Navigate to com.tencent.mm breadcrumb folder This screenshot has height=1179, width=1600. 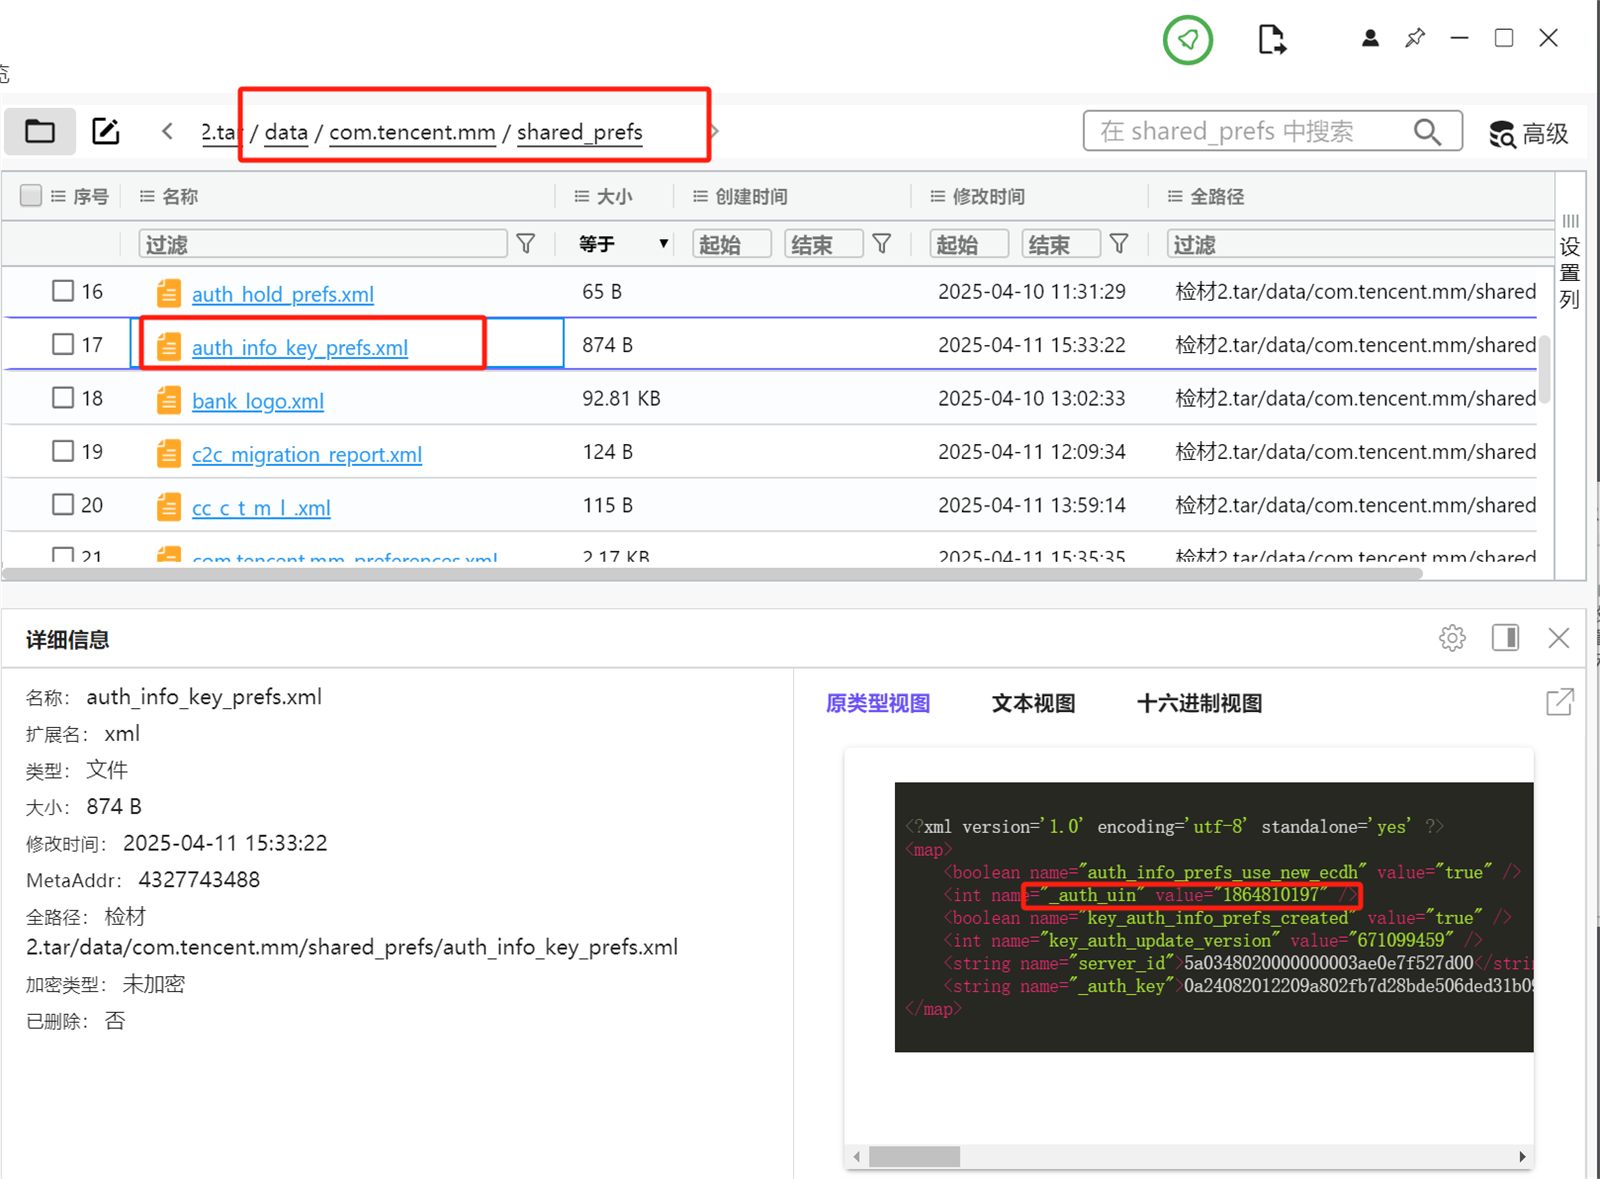412,132
